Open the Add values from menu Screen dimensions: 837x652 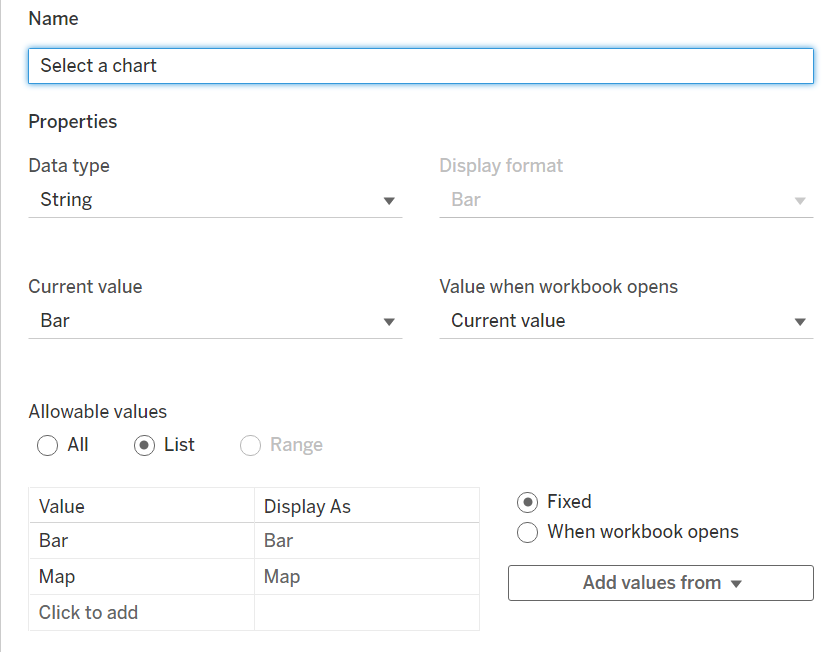tap(660, 583)
